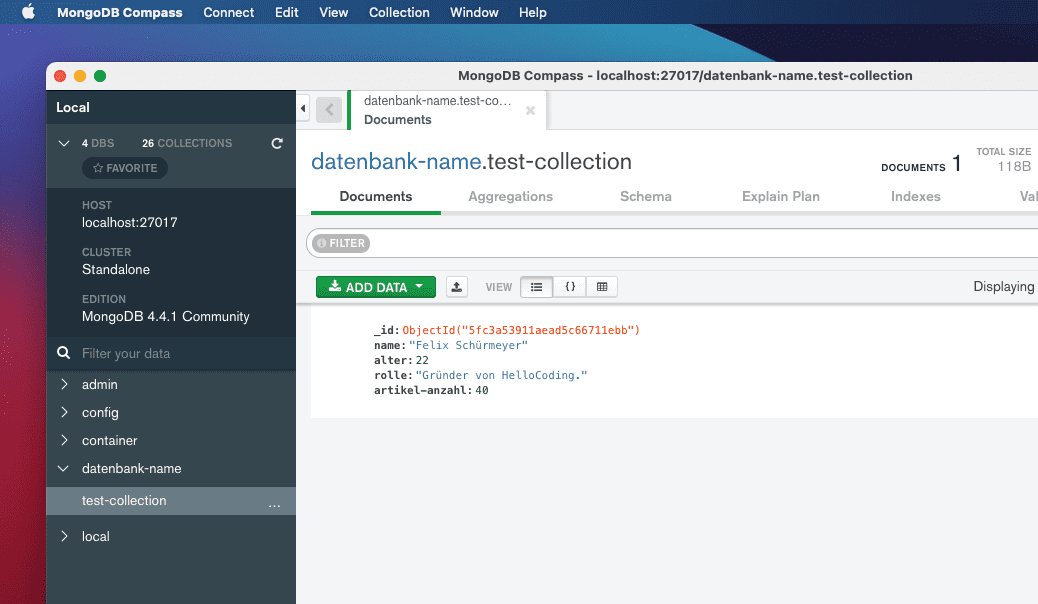This screenshot has height=604, width=1038.
Task: Collapse the sidebar with the small arrow
Action: (x=303, y=108)
